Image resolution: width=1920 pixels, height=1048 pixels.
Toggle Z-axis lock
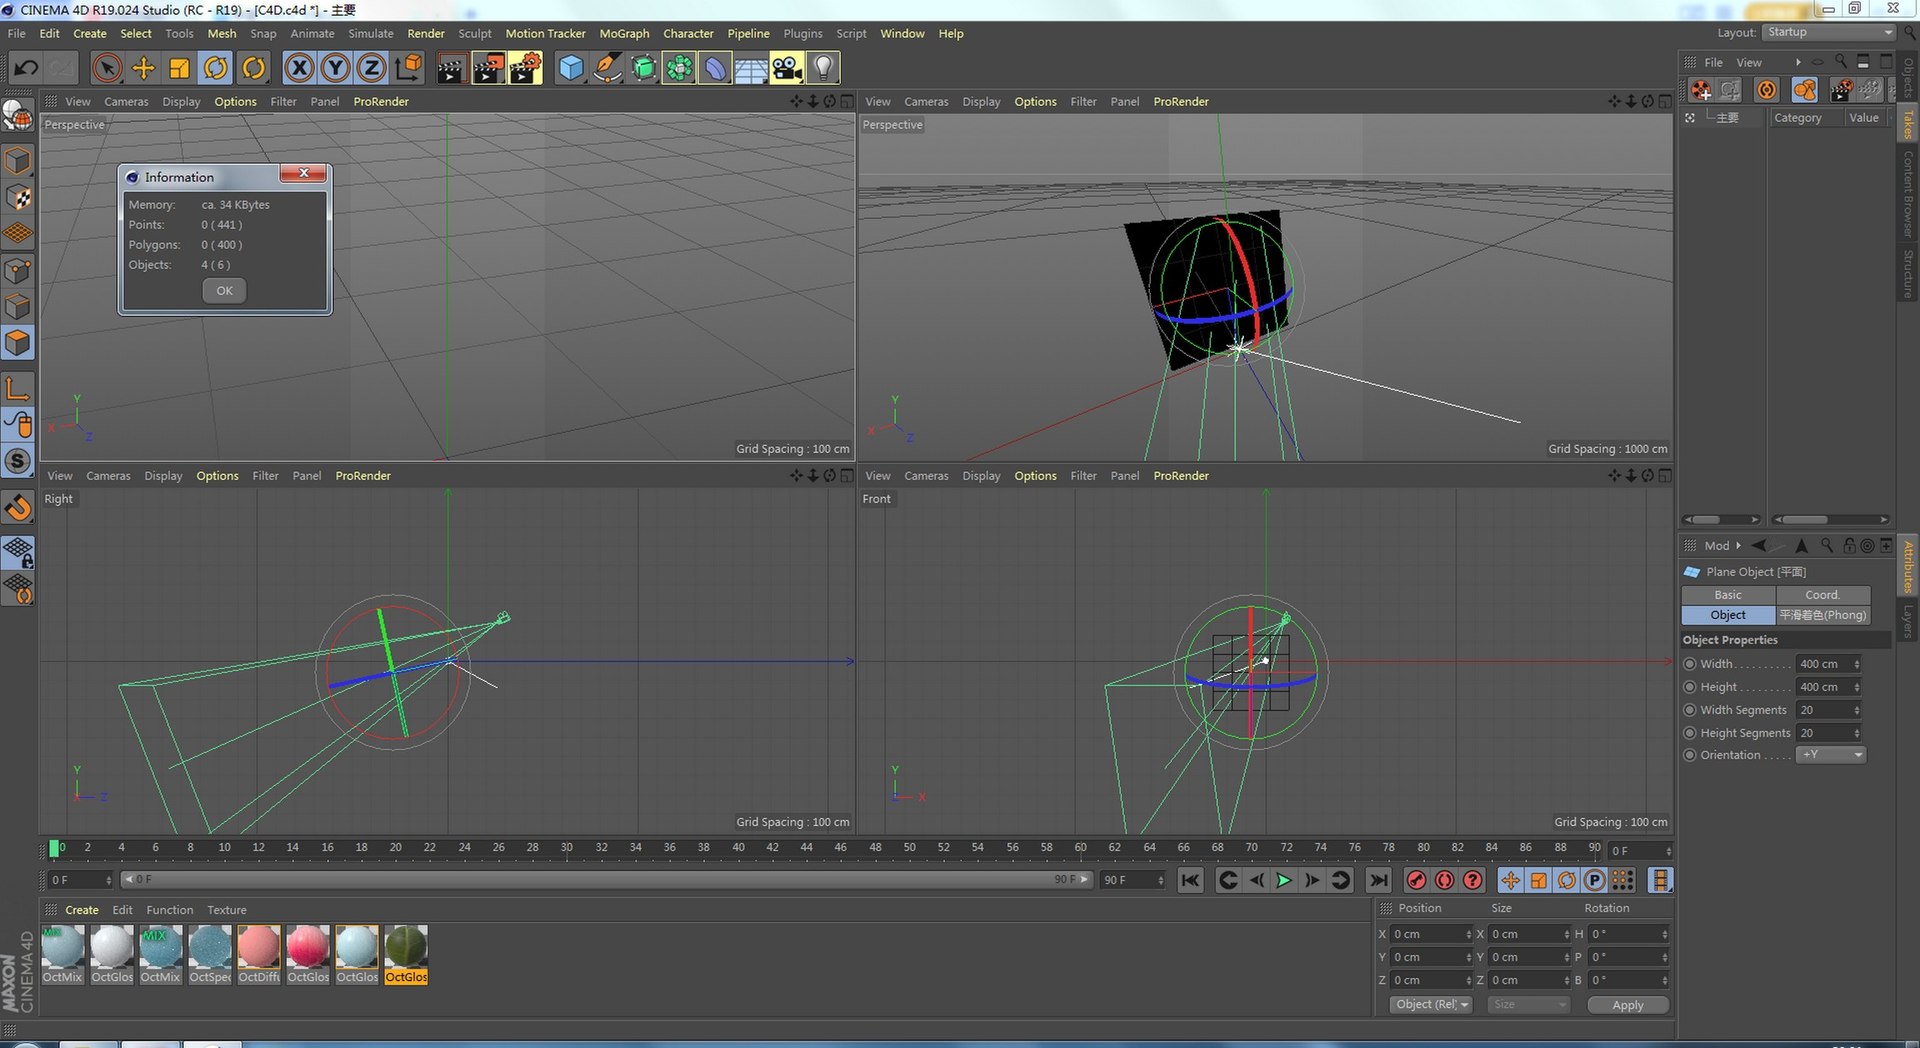(371, 68)
